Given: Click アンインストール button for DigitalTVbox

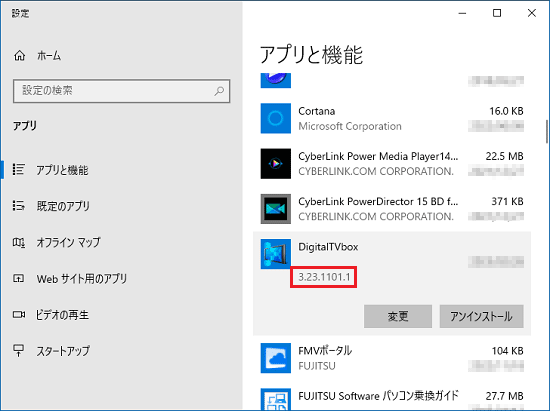Looking at the screenshot, I should (x=482, y=316).
